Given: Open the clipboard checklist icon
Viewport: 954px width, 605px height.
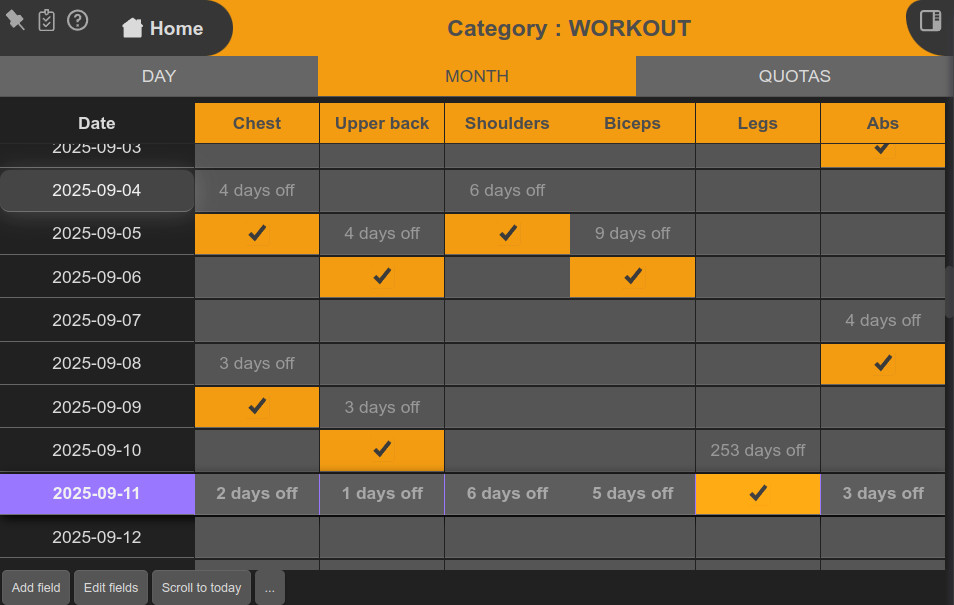Looking at the screenshot, I should [x=46, y=20].
